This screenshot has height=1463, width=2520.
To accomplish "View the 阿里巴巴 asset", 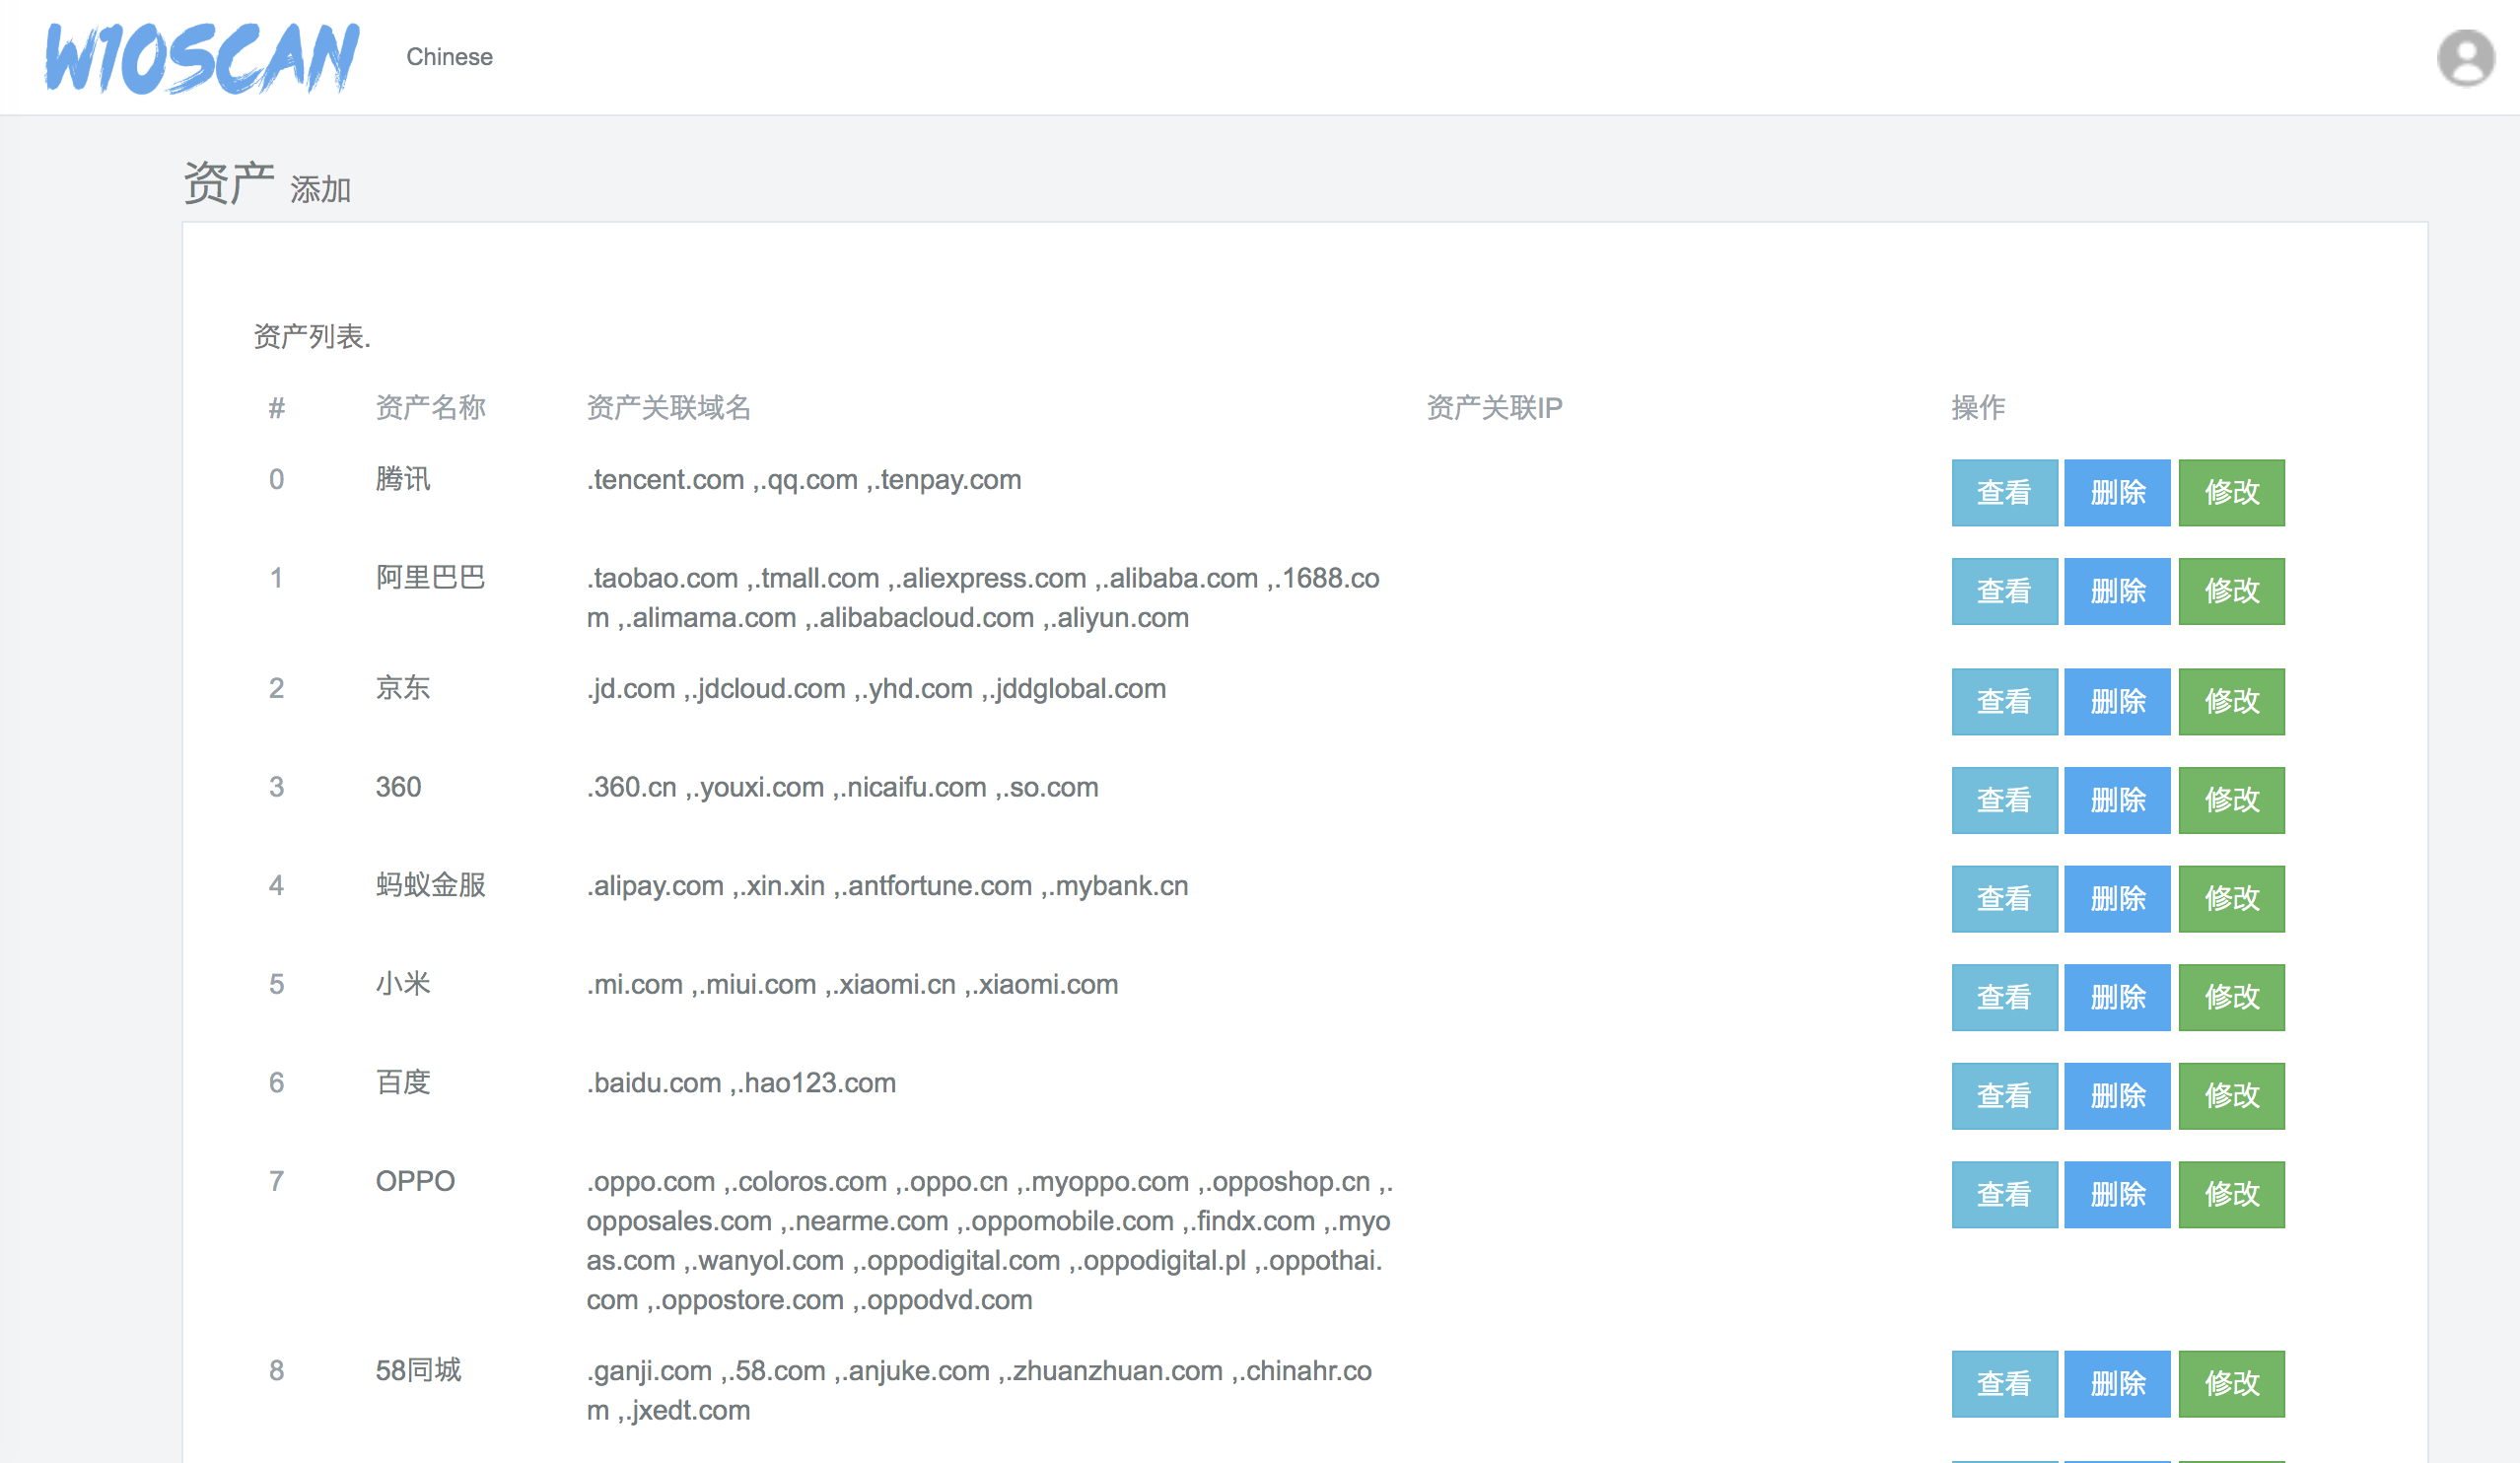I will (x=2003, y=591).
